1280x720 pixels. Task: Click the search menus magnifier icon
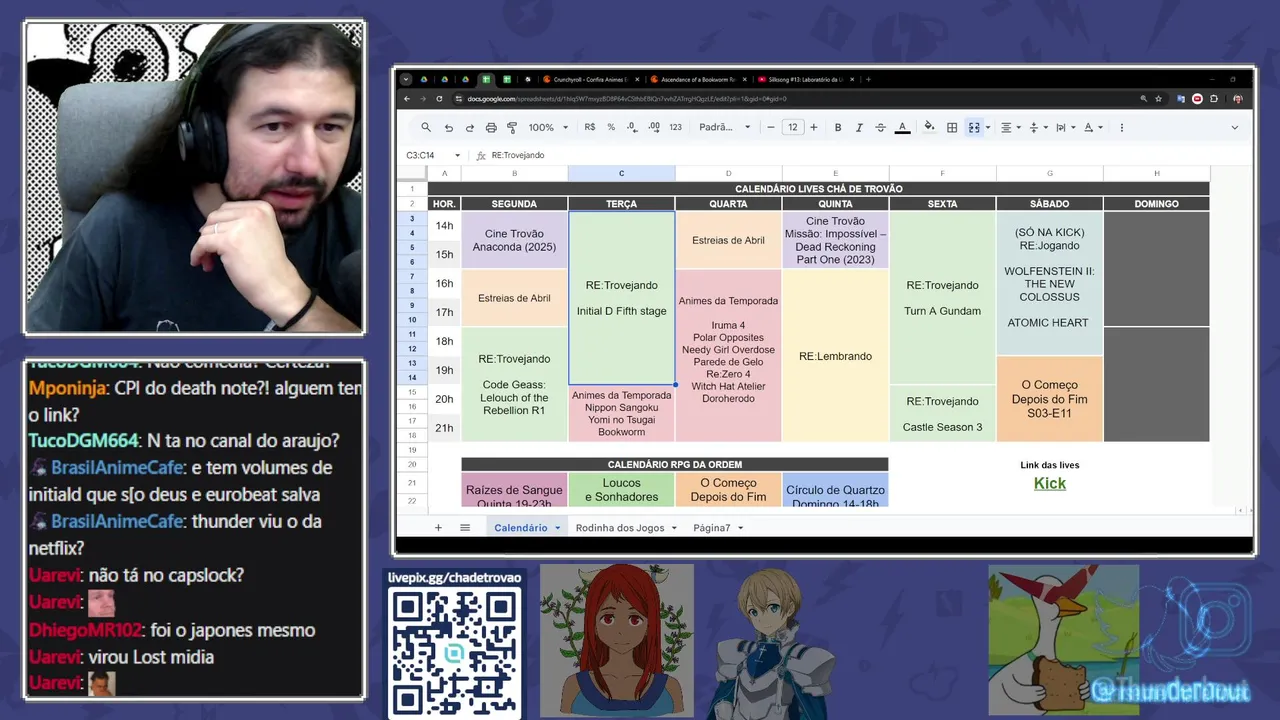coord(426,127)
